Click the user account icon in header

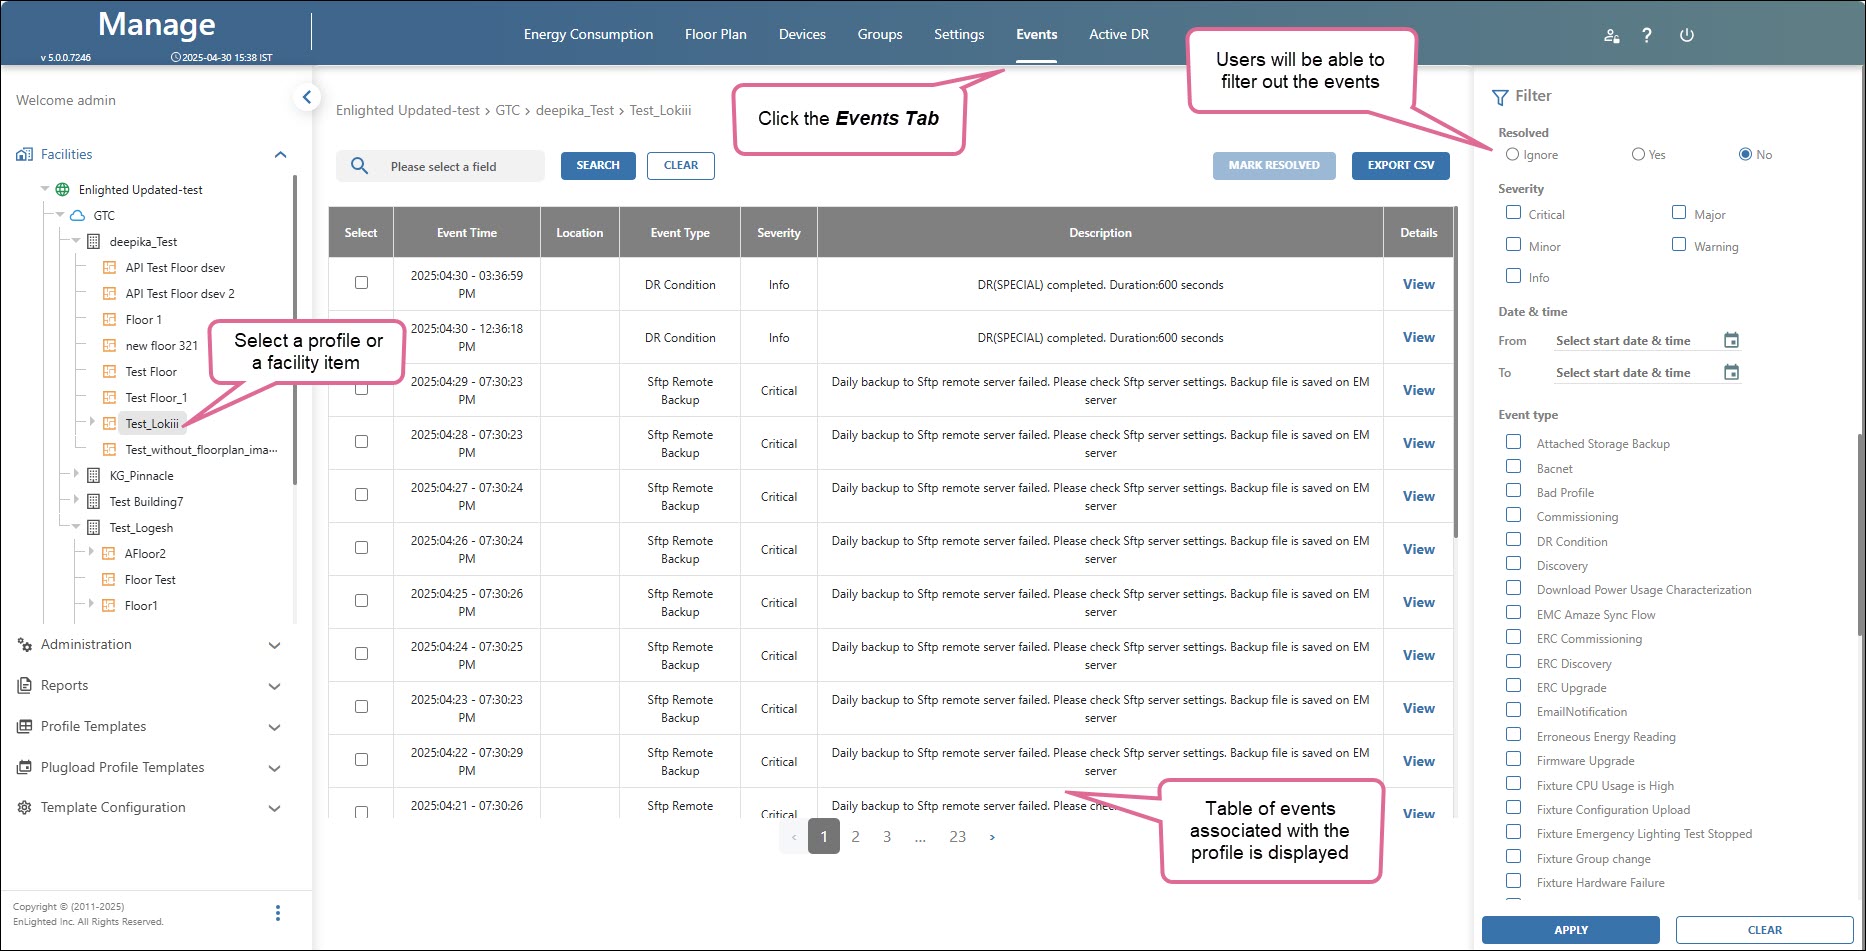tap(1611, 35)
